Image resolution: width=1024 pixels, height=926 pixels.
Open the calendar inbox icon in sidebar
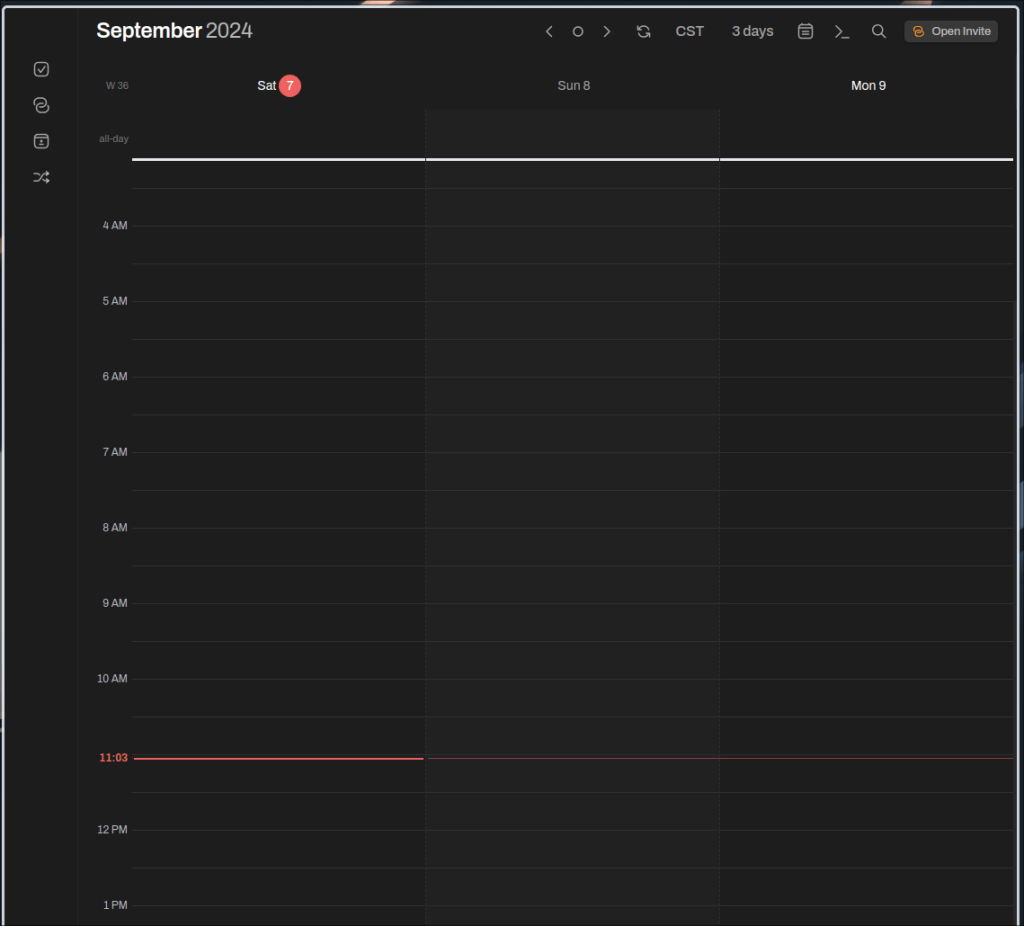(41, 141)
